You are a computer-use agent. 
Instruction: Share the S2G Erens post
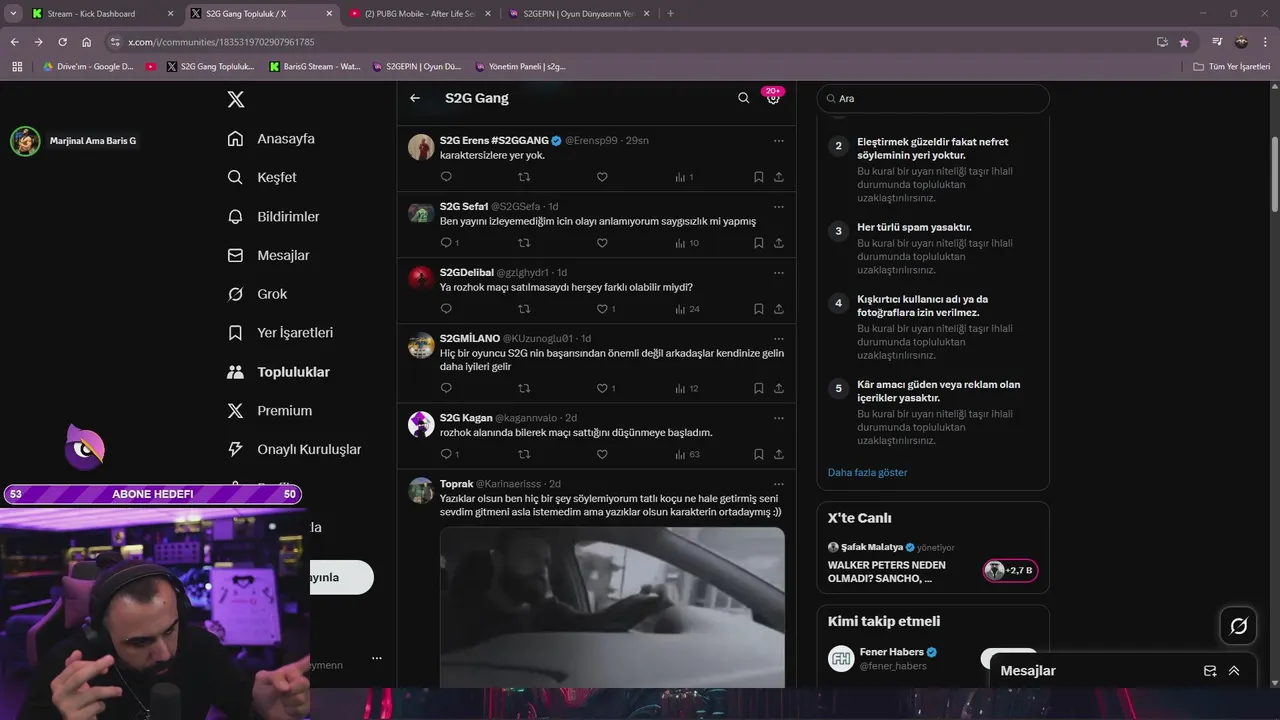(x=778, y=177)
